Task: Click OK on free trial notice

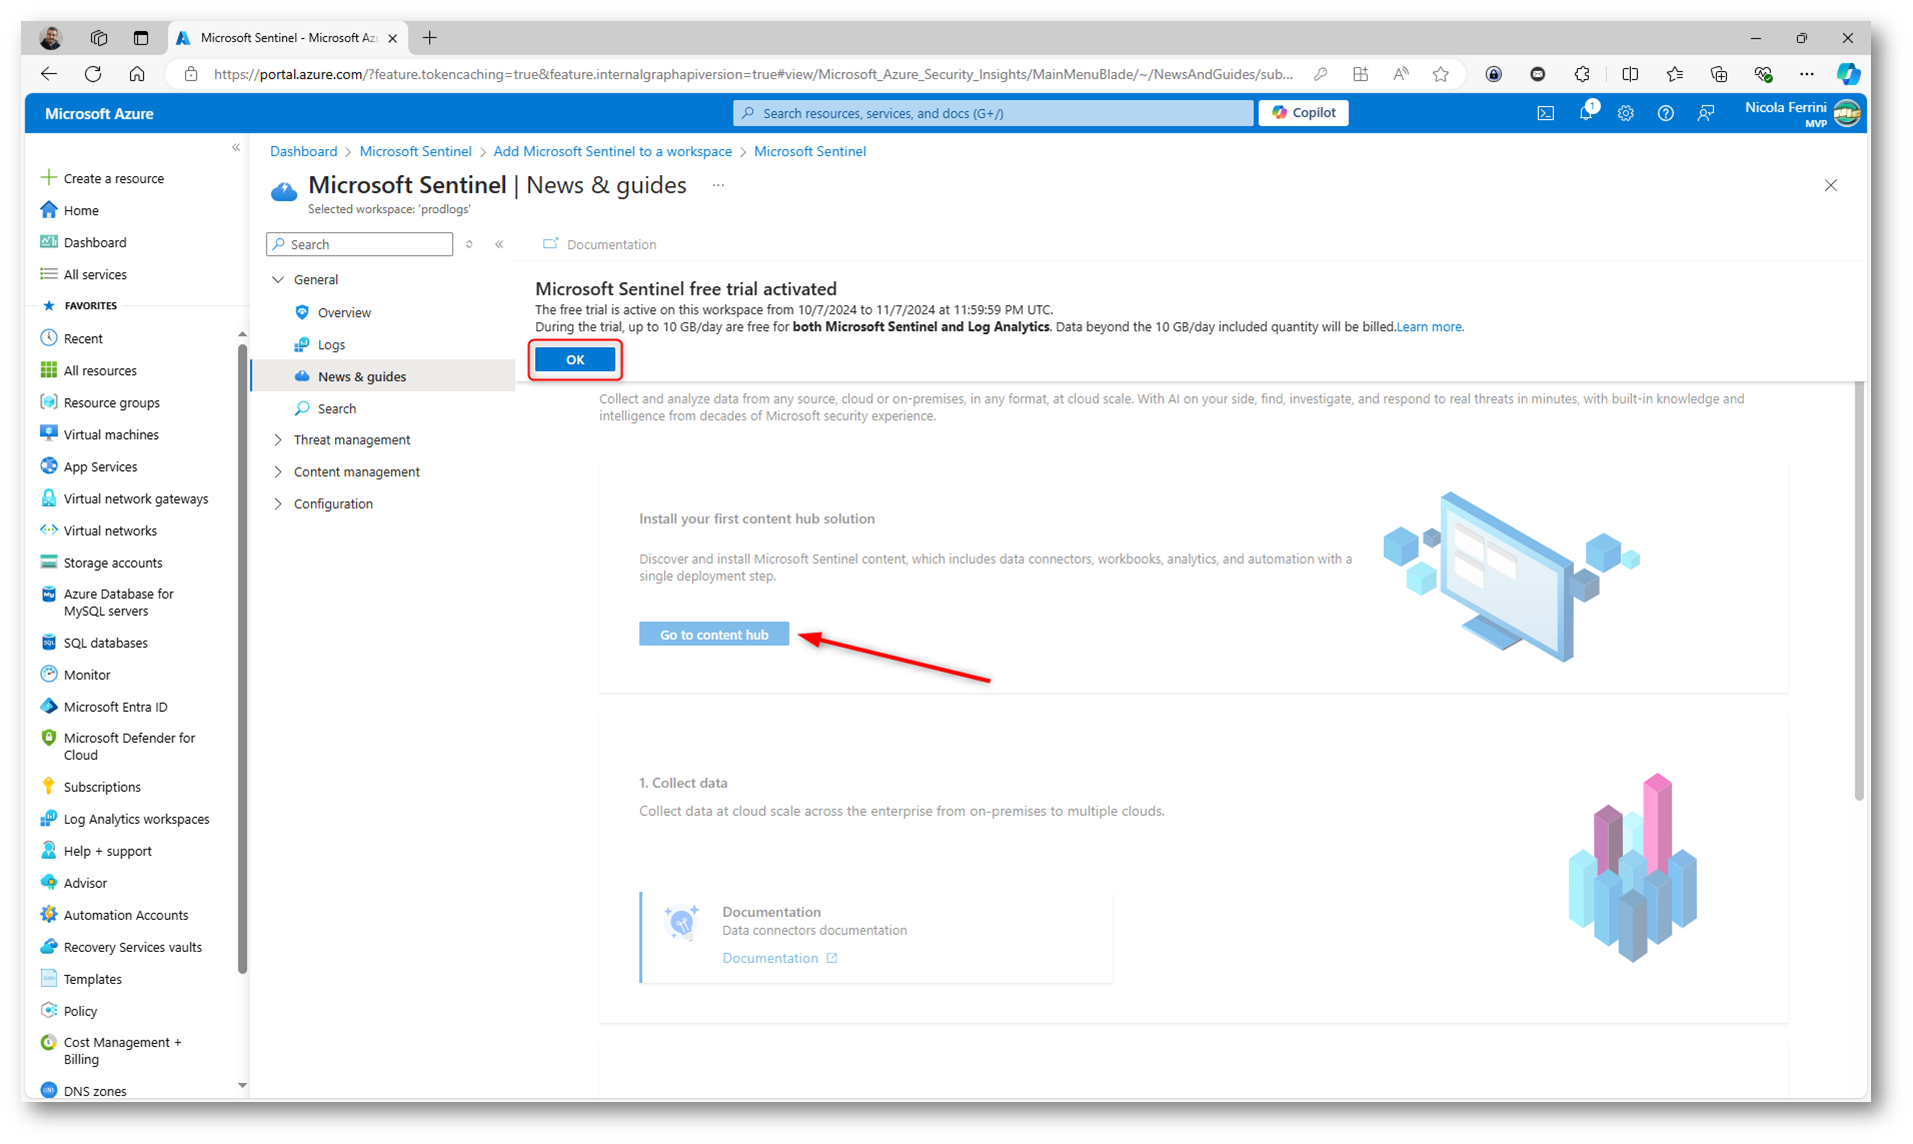Action: click(x=575, y=360)
